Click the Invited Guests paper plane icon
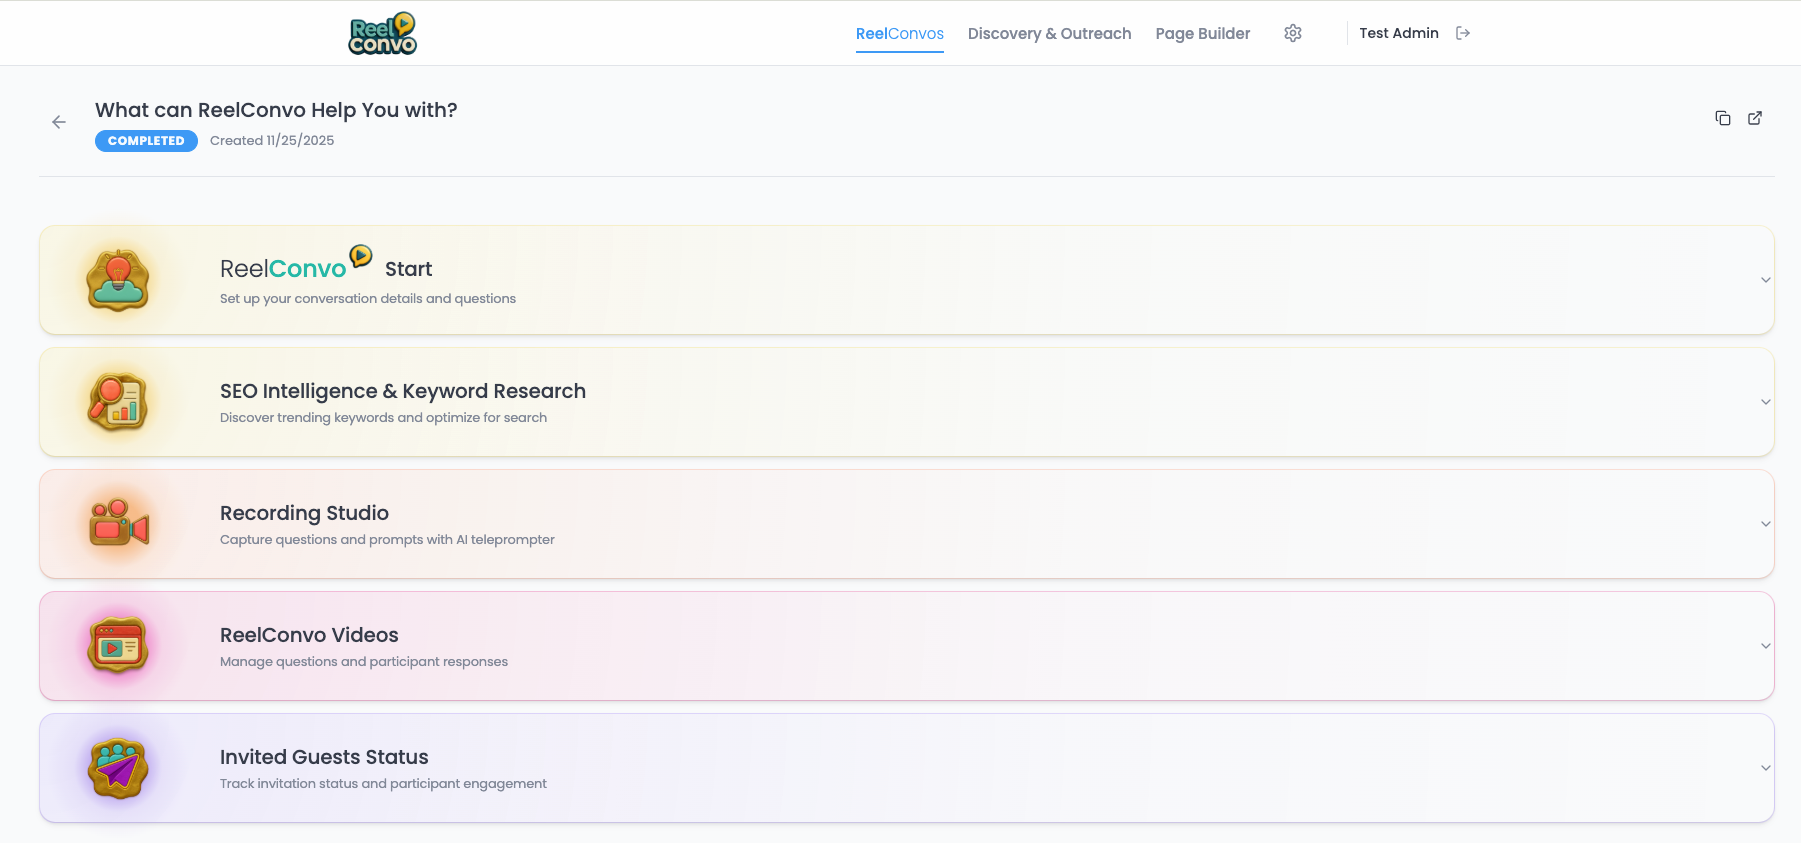This screenshot has height=843, width=1801. point(118,768)
